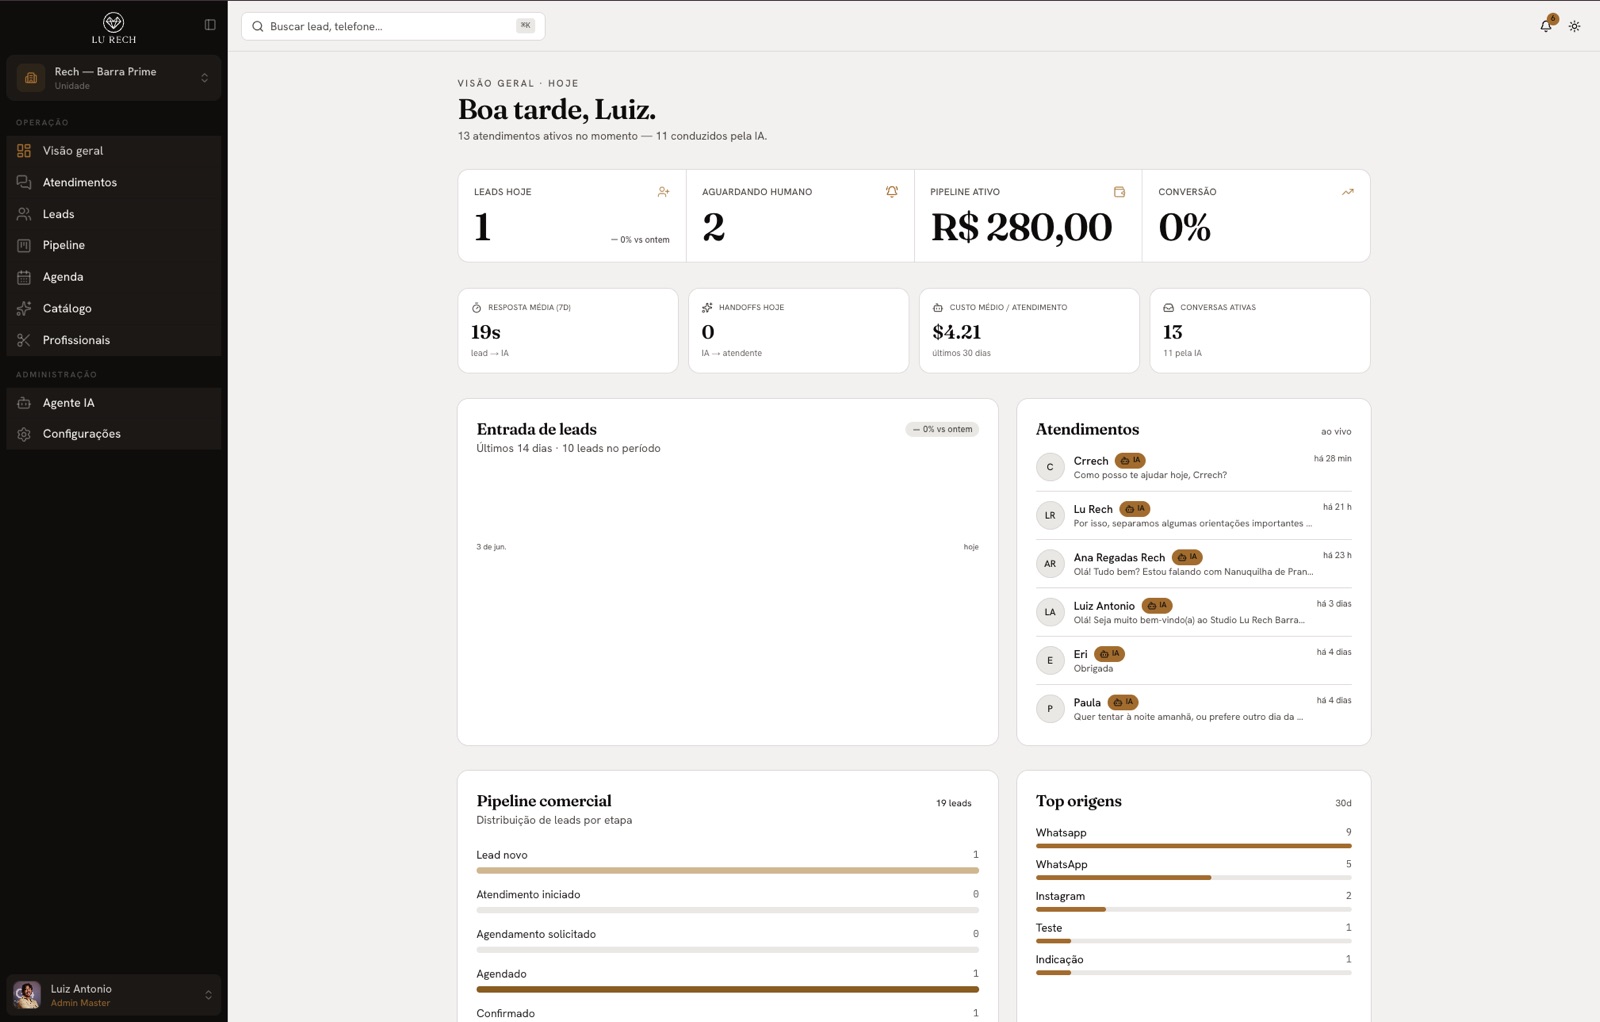Navigate to Pipeline in the sidebar
Image resolution: width=1600 pixels, height=1022 pixels.
[114, 245]
